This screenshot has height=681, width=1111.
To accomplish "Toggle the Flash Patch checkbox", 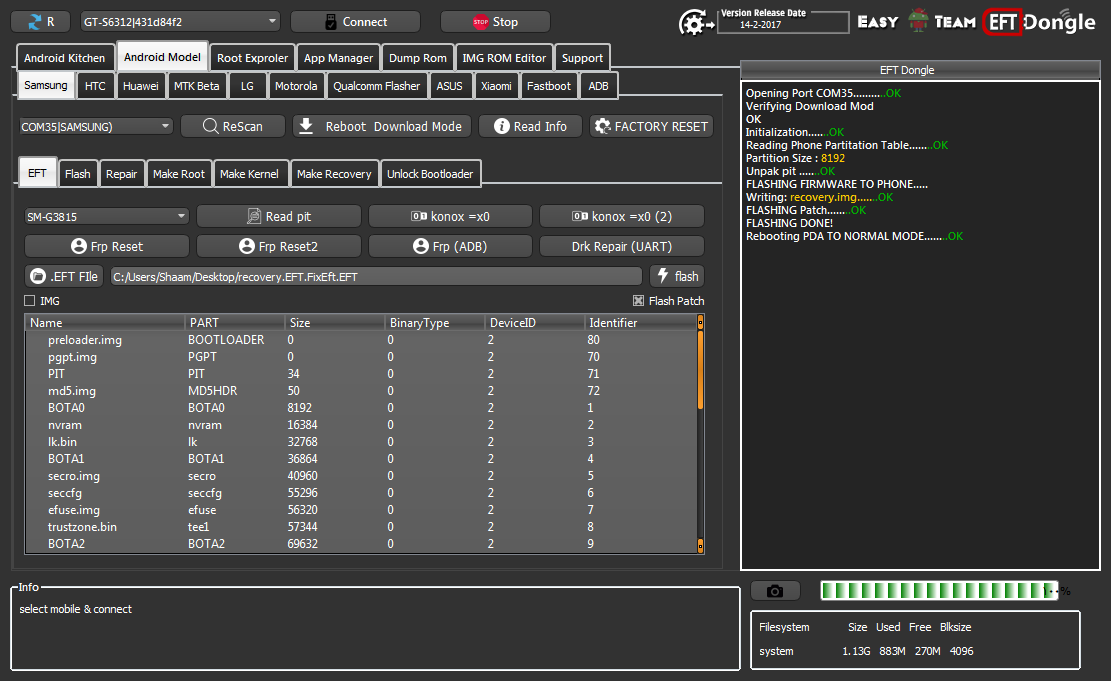I will tap(638, 300).
